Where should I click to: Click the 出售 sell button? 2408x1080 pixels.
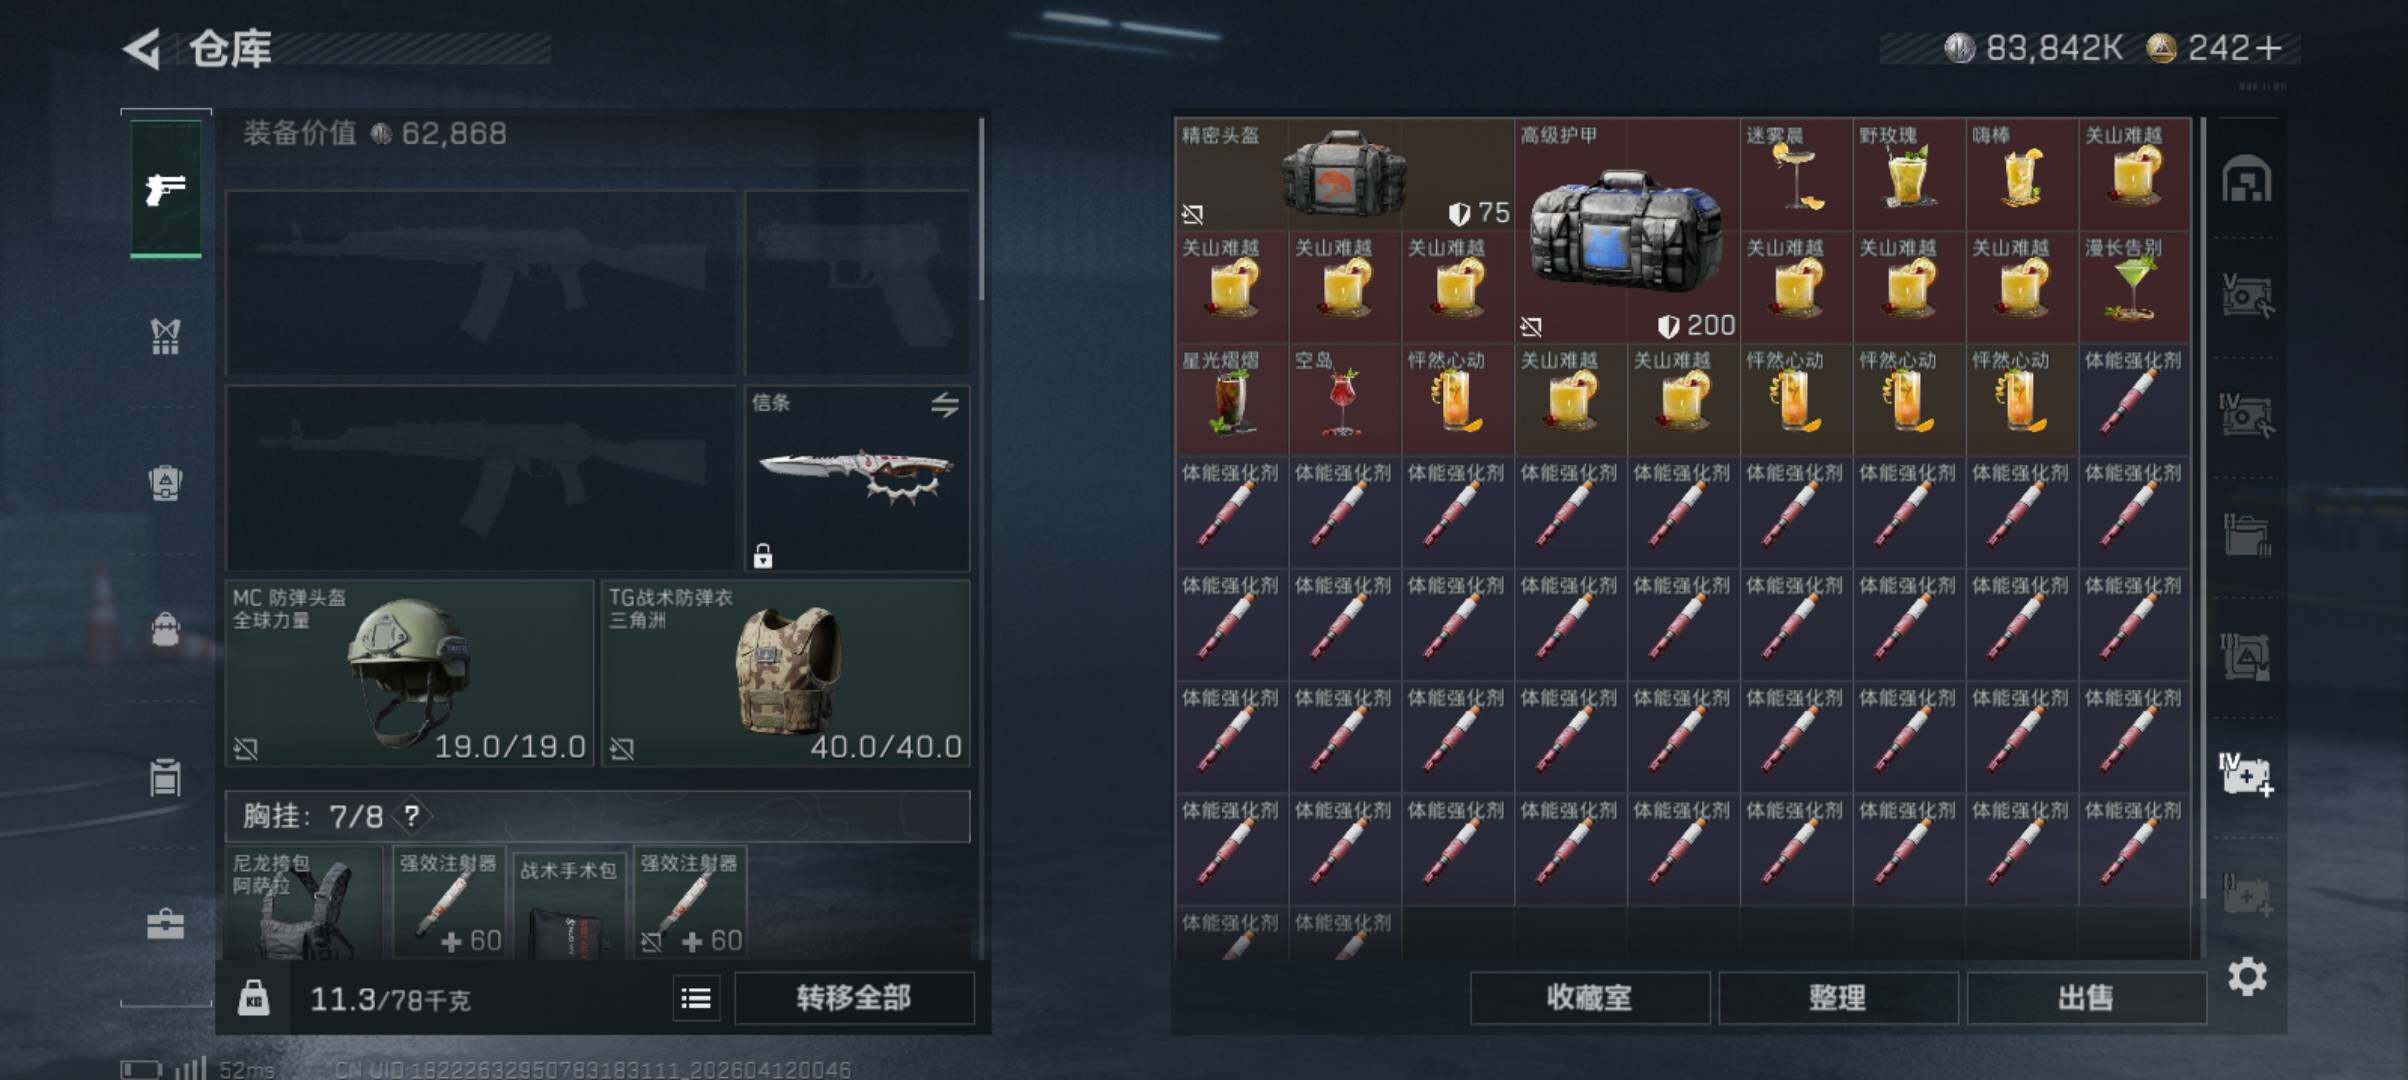pos(2086,997)
